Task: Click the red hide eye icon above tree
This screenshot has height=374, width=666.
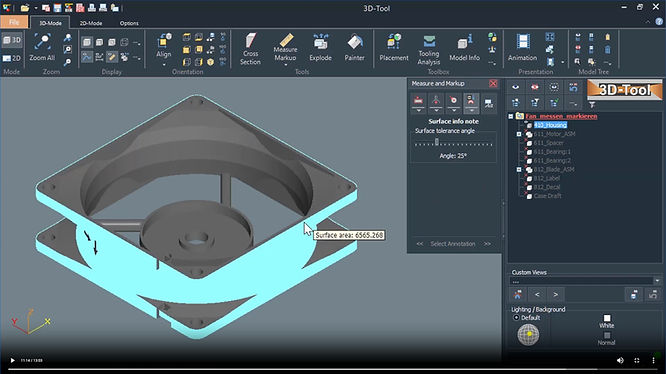Action: coord(535,87)
